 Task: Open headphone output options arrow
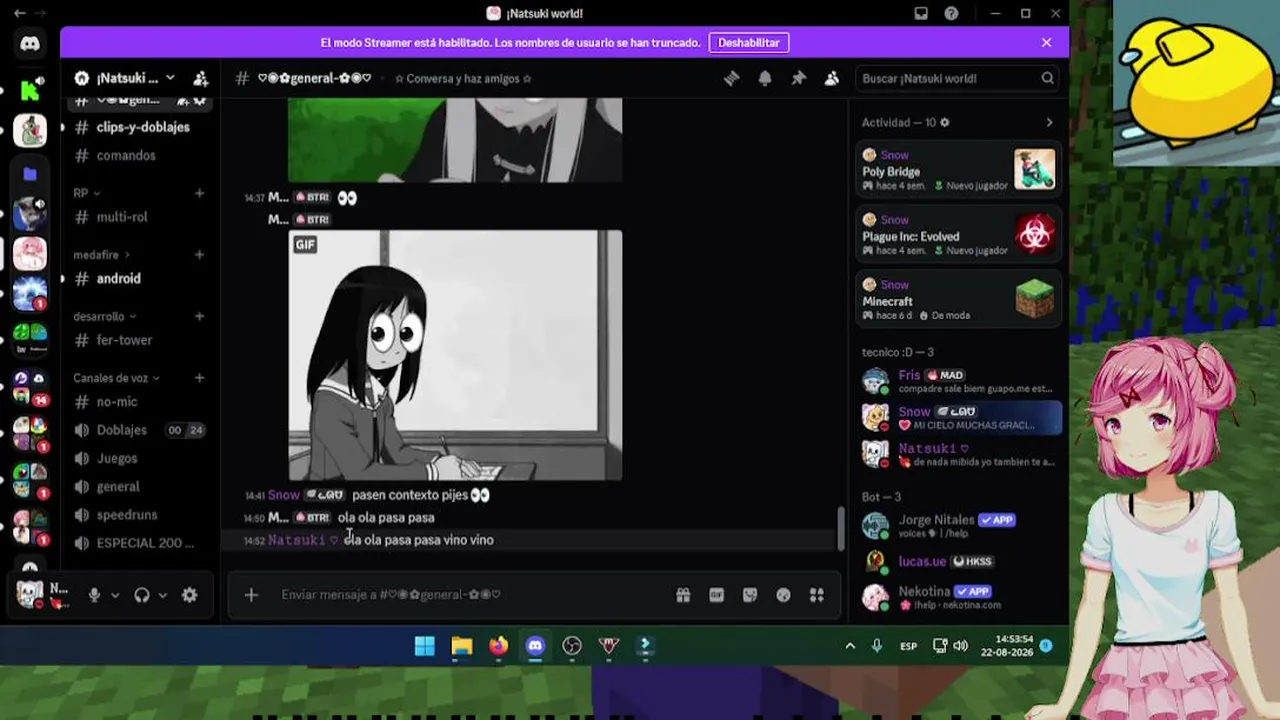tap(163, 595)
